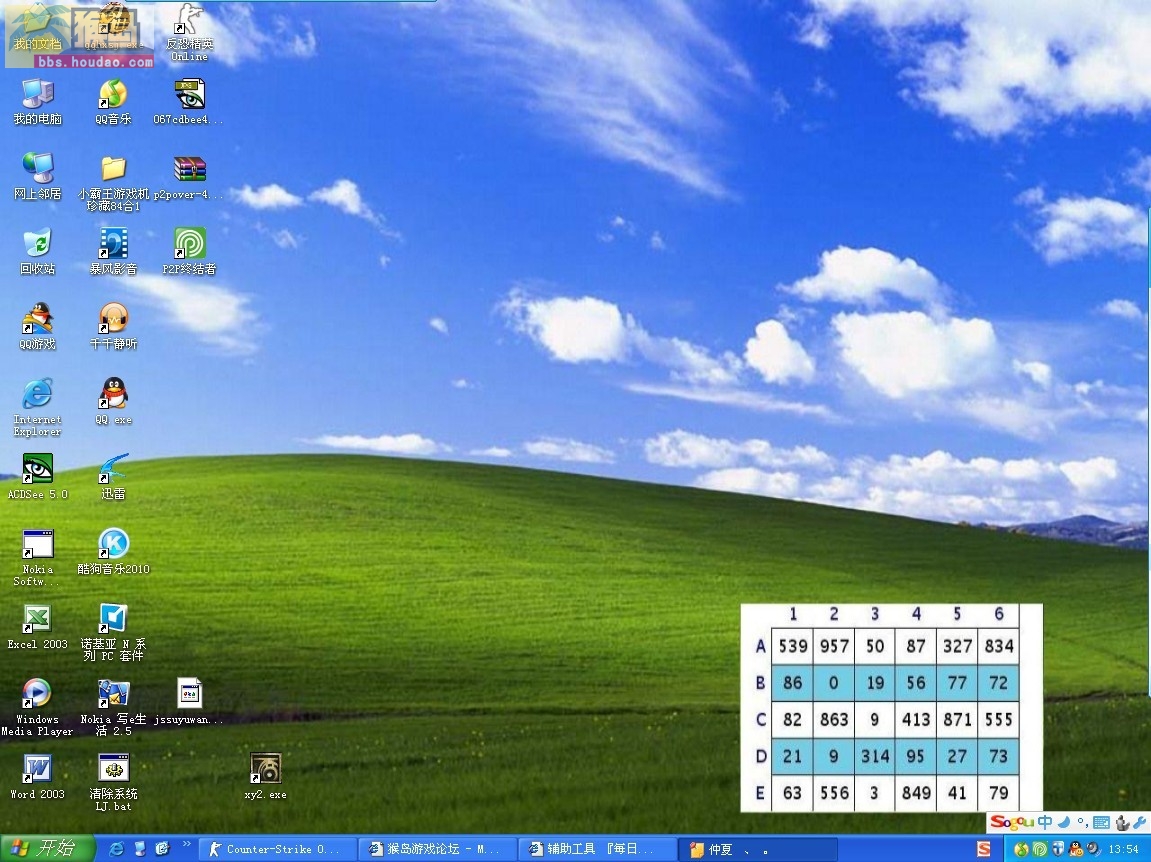Switch to 仲夏 taskbar folder window
Screen dimensions: 1151x862
pyautogui.click(x=758, y=850)
